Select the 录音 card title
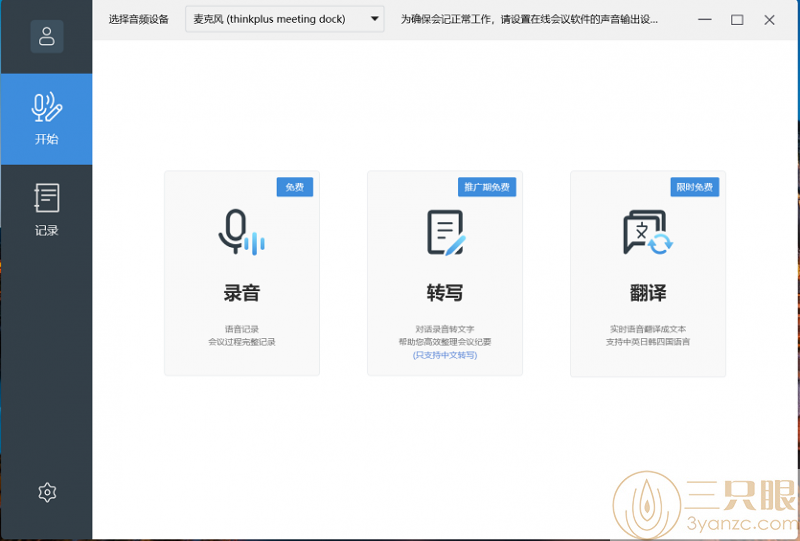Image resolution: width=800 pixels, height=541 pixels. pos(242,293)
